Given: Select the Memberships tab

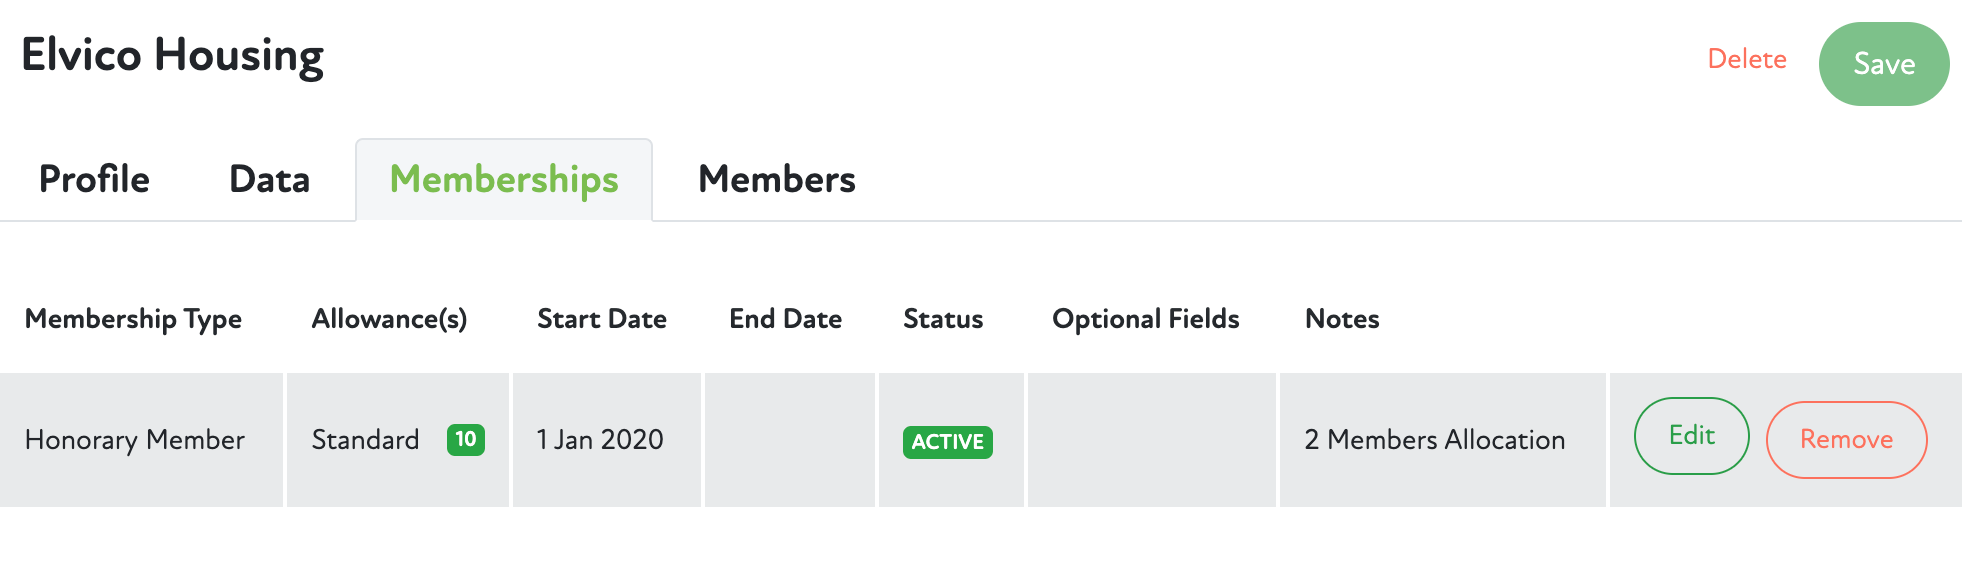Looking at the screenshot, I should [x=503, y=180].
